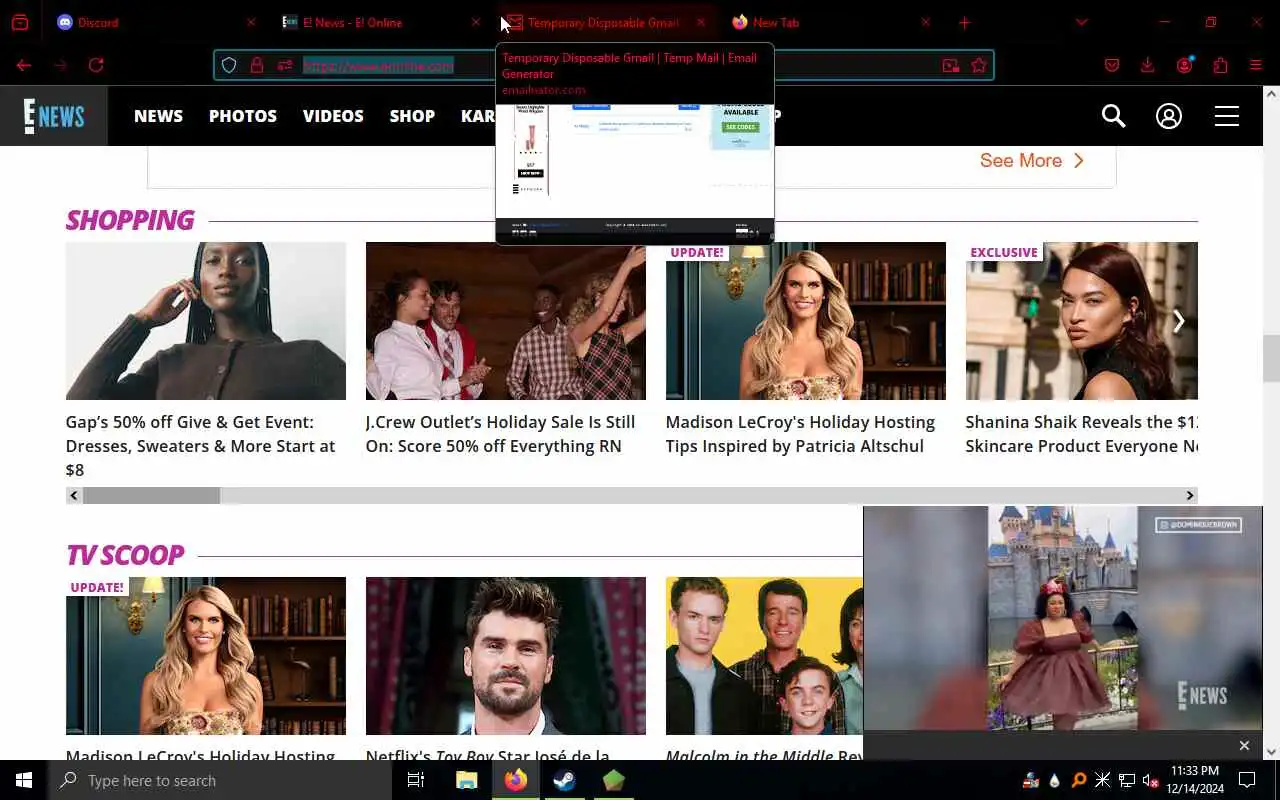Reload the current page
This screenshot has height=800, width=1280.
pyautogui.click(x=96, y=65)
